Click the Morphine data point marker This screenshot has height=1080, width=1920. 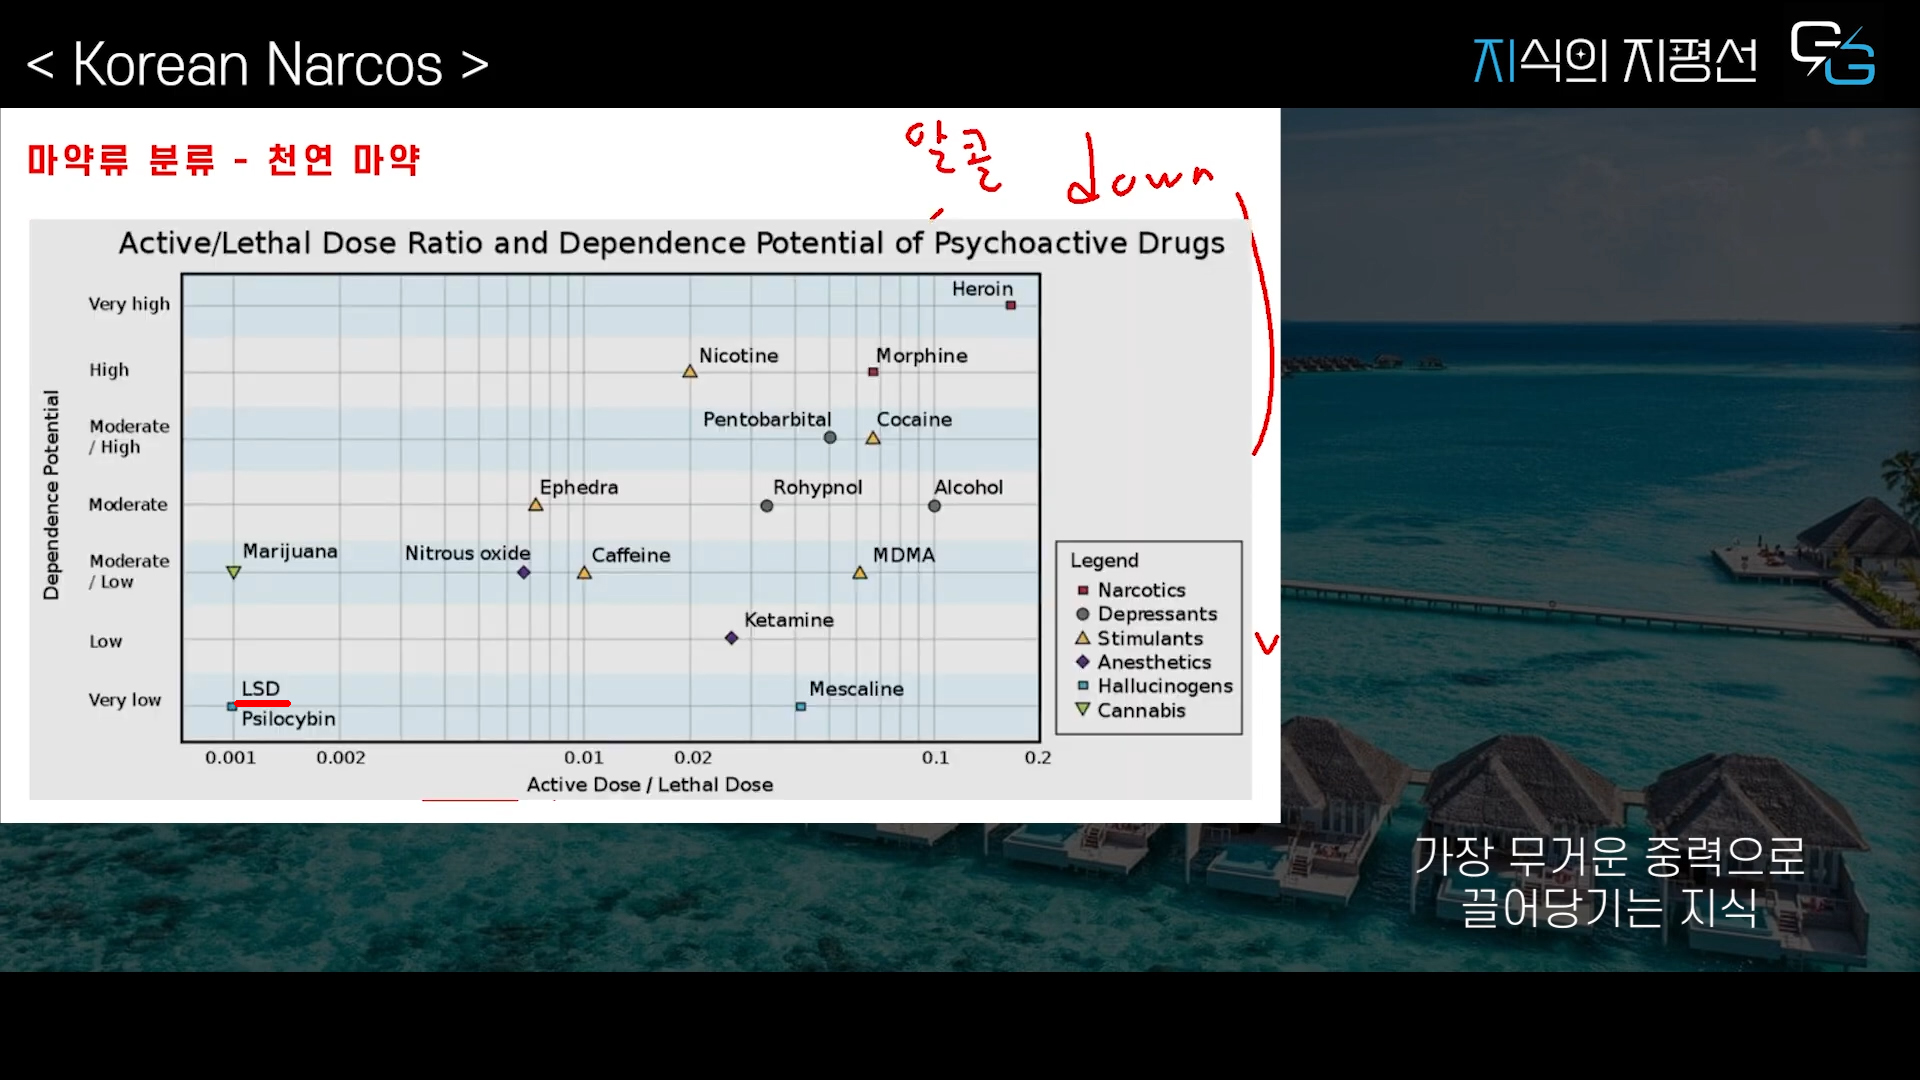[x=873, y=372]
